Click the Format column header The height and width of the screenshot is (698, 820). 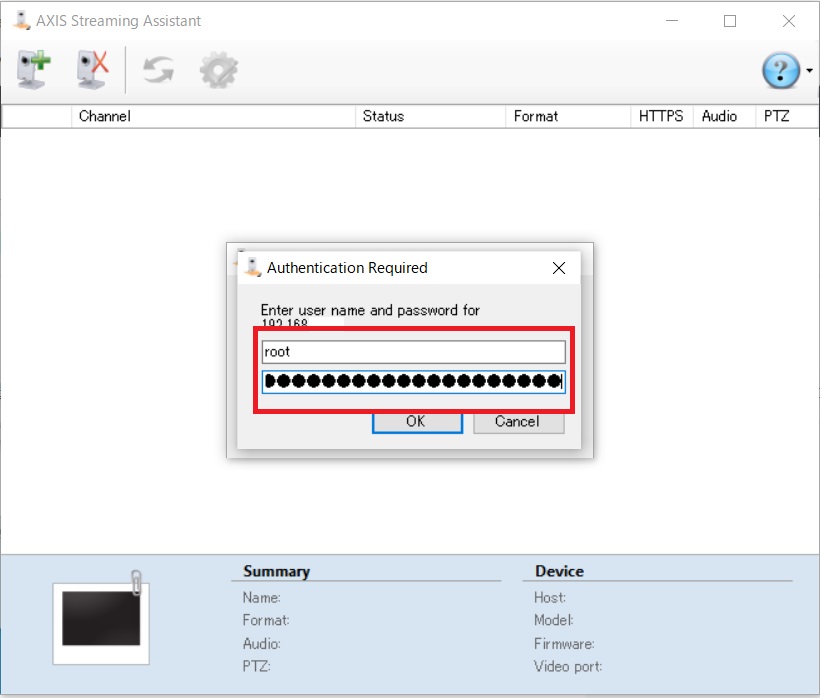tap(568, 116)
